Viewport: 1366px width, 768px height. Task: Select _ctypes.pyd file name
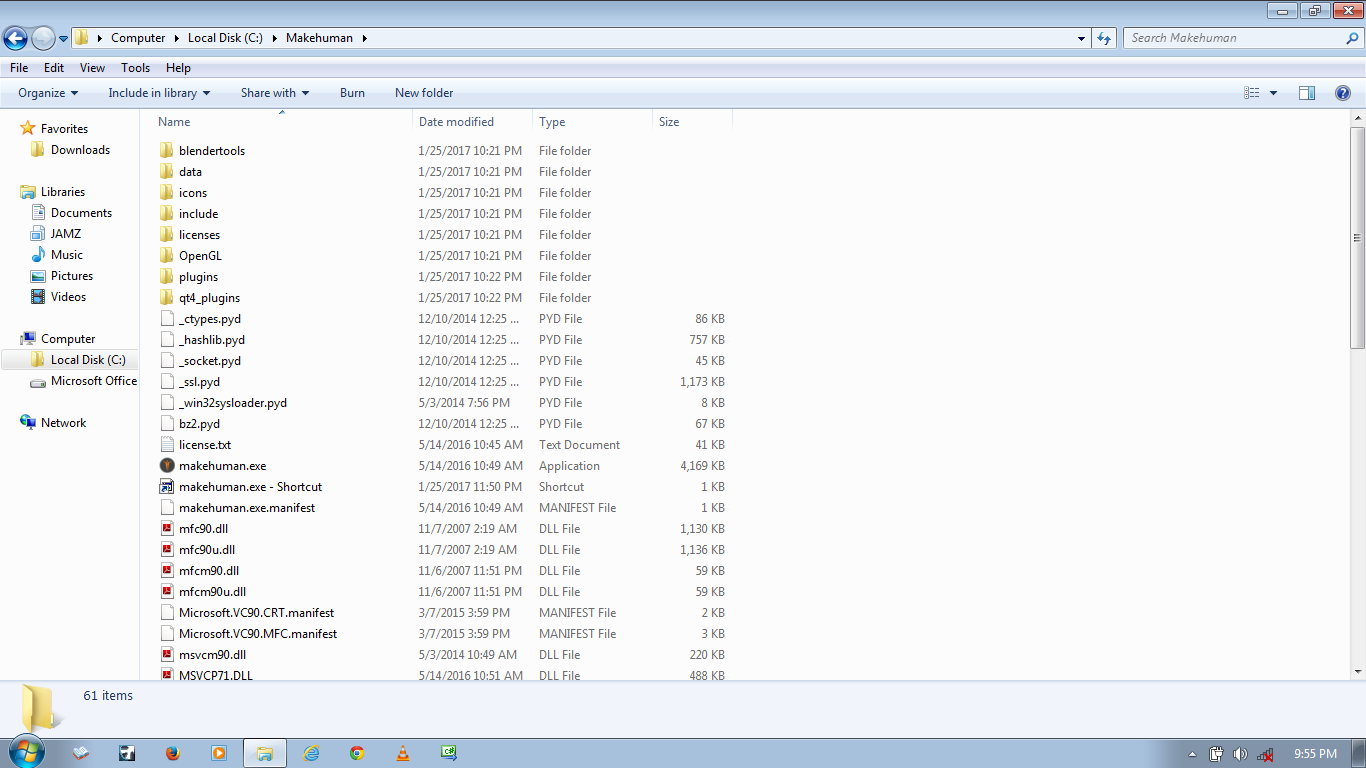pos(210,319)
